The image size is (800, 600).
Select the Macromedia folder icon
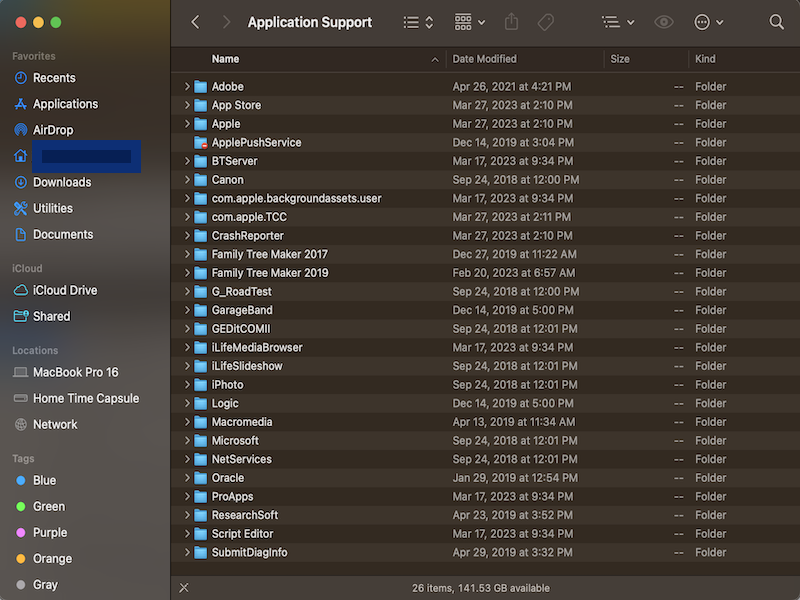[x=201, y=422]
